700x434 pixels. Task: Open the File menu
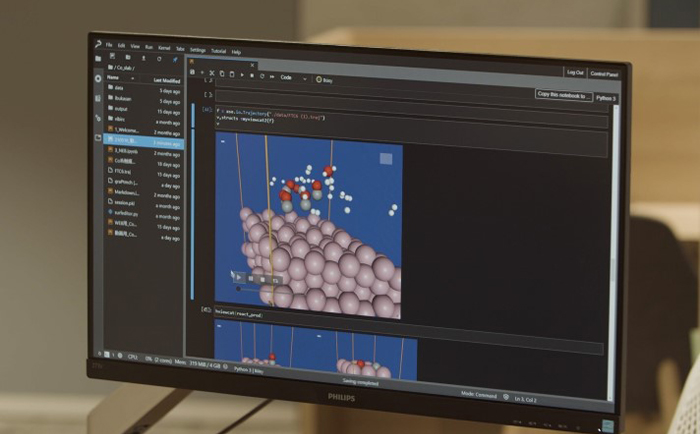pos(109,45)
